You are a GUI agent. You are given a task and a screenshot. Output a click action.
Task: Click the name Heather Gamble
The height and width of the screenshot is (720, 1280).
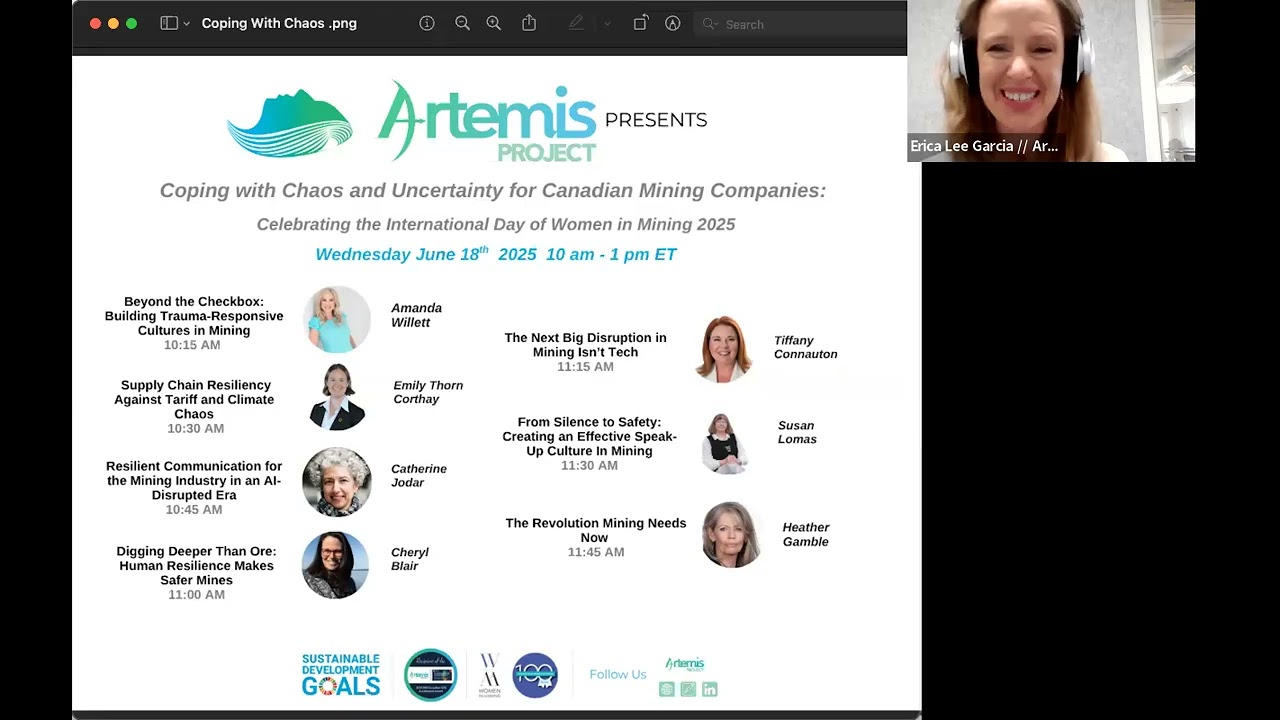point(805,534)
